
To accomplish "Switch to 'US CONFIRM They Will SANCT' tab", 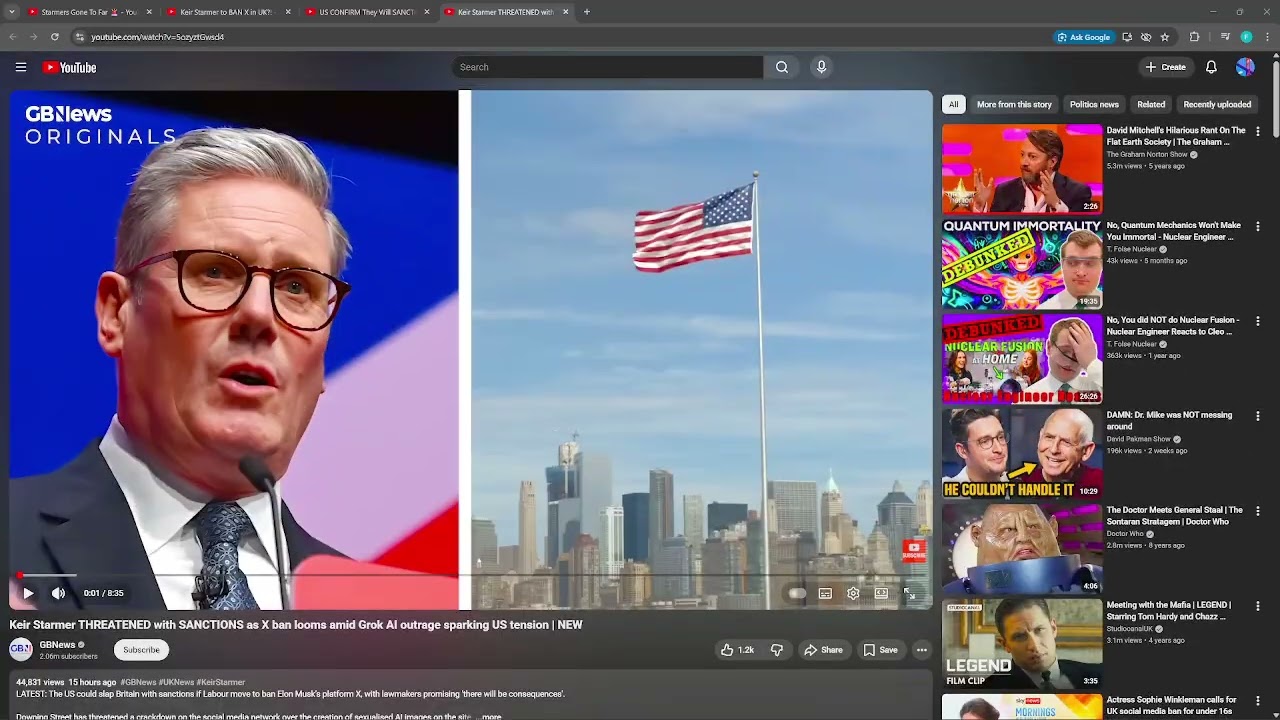I will coord(368,12).
